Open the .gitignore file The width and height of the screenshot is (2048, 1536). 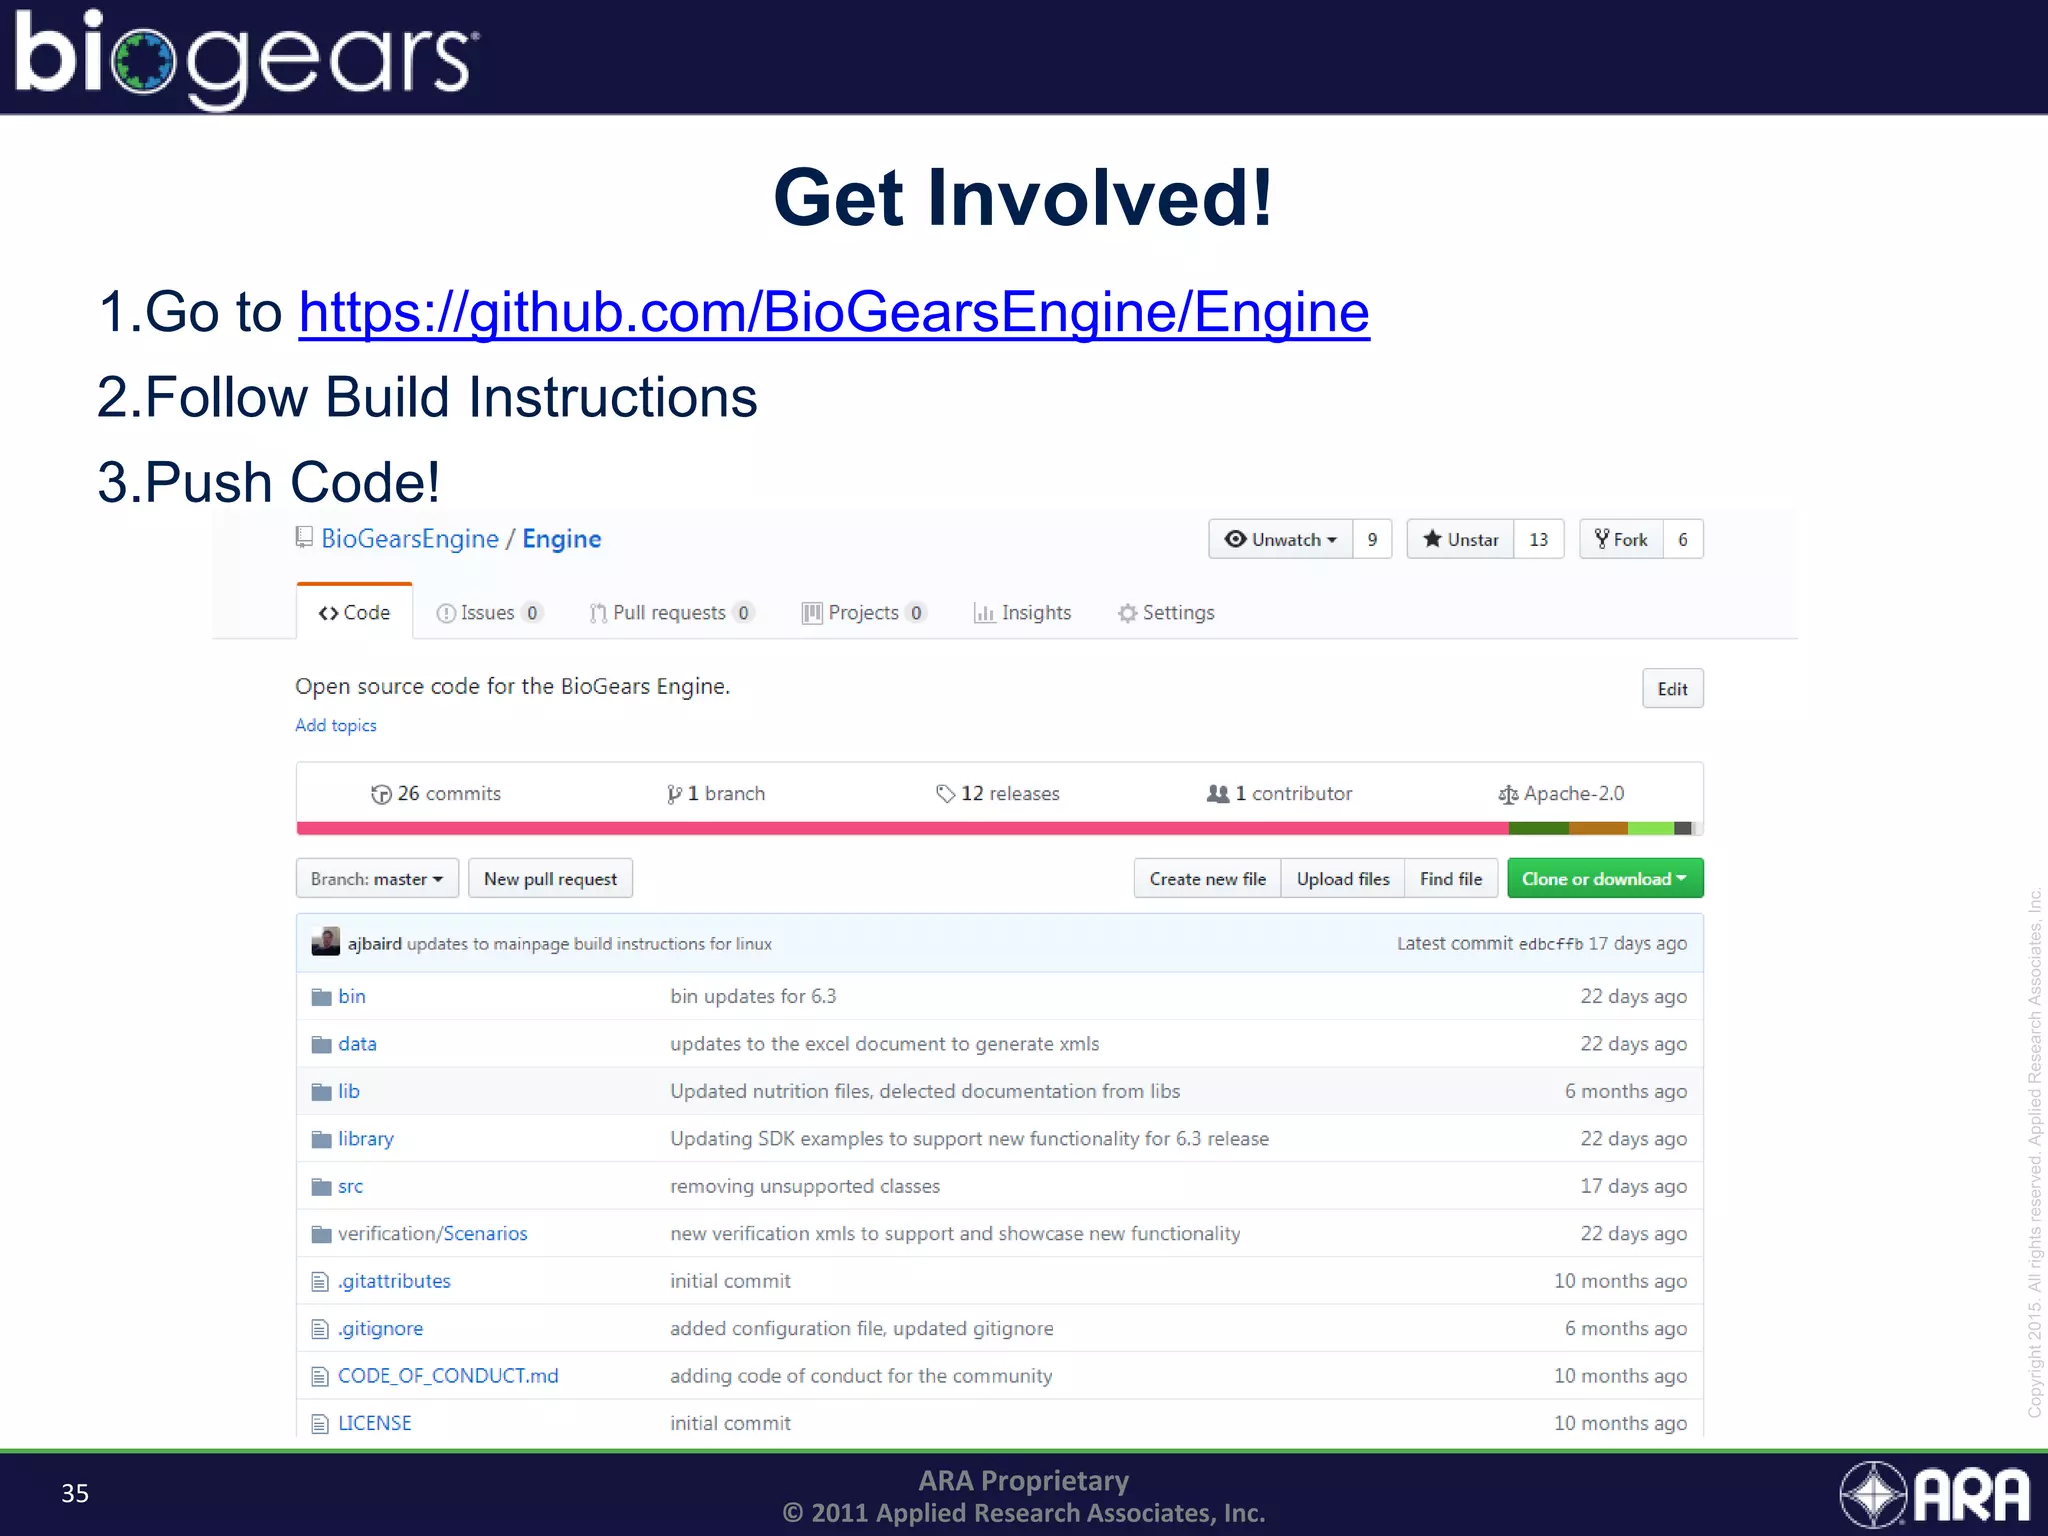click(381, 1328)
